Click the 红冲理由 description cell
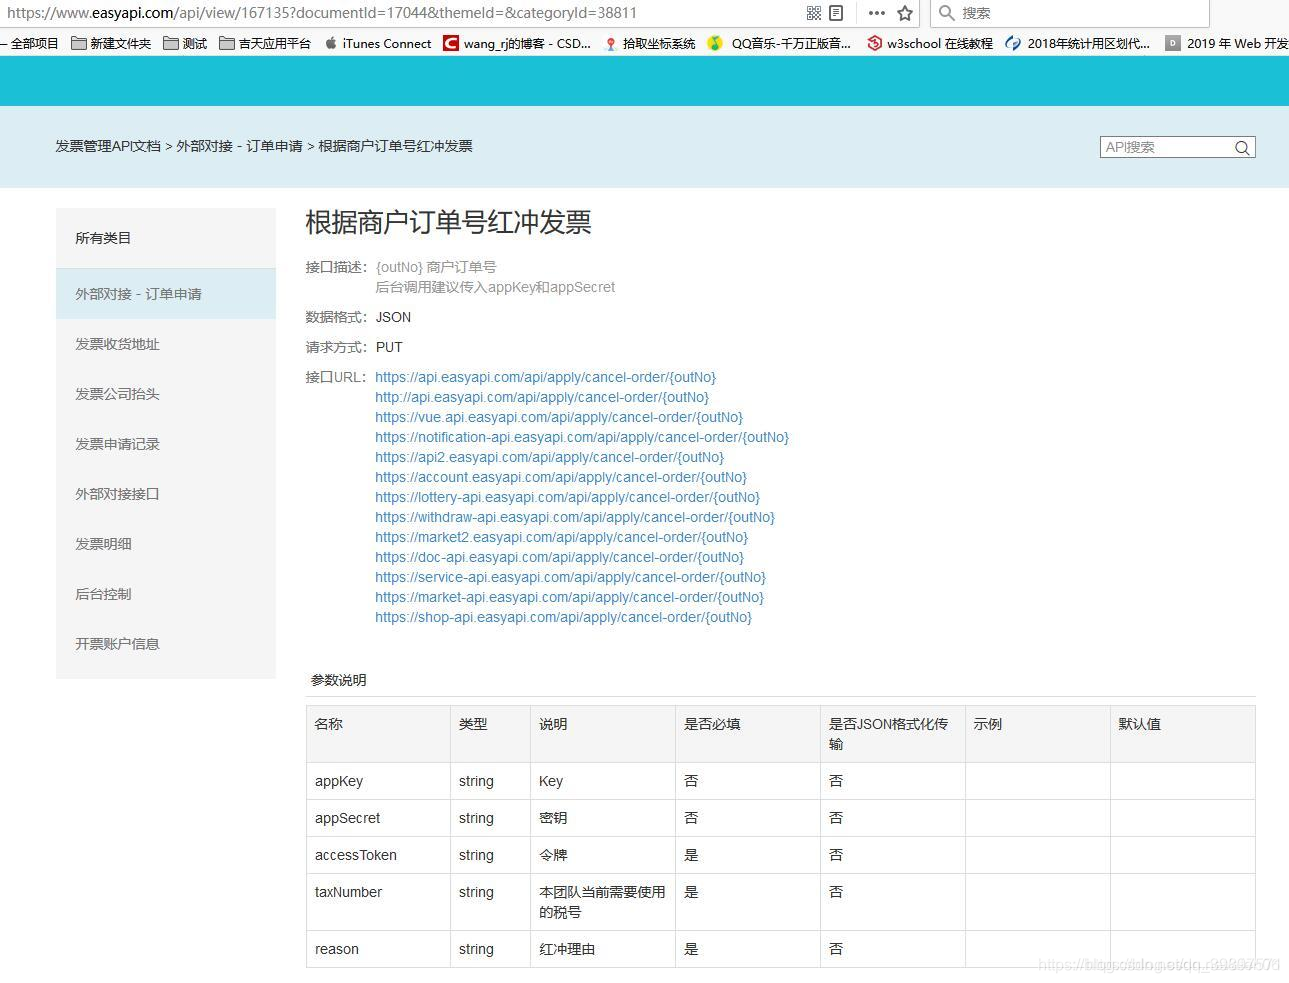This screenshot has width=1289, height=983. coord(603,949)
